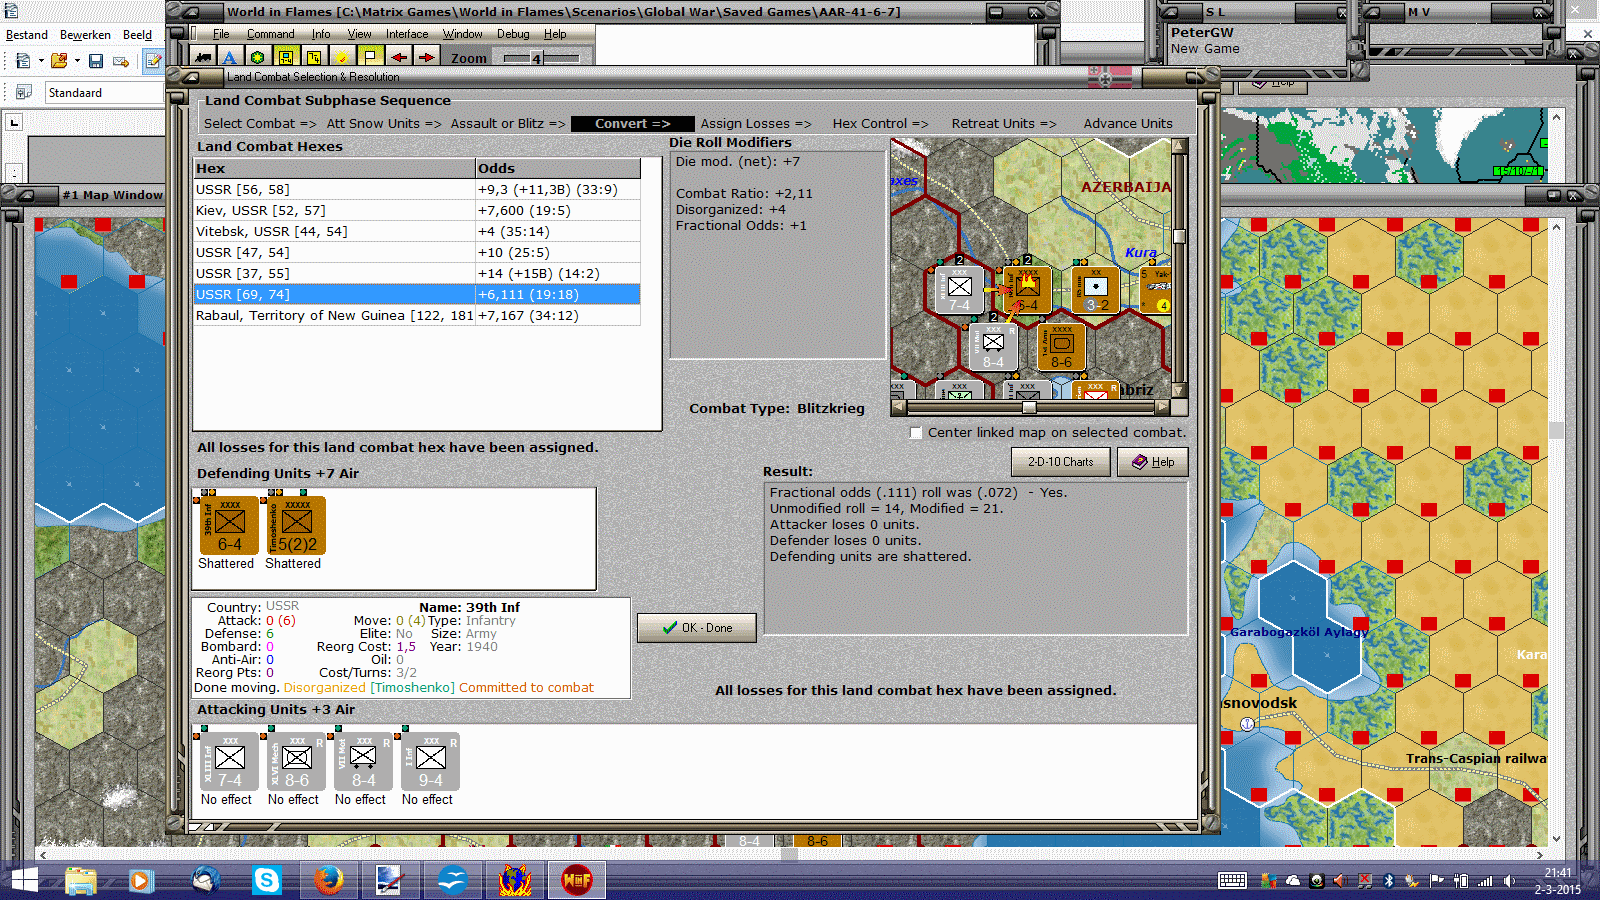The image size is (1600, 900).
Task: Open the new document icon in background editor
Action: coord(23,61)
